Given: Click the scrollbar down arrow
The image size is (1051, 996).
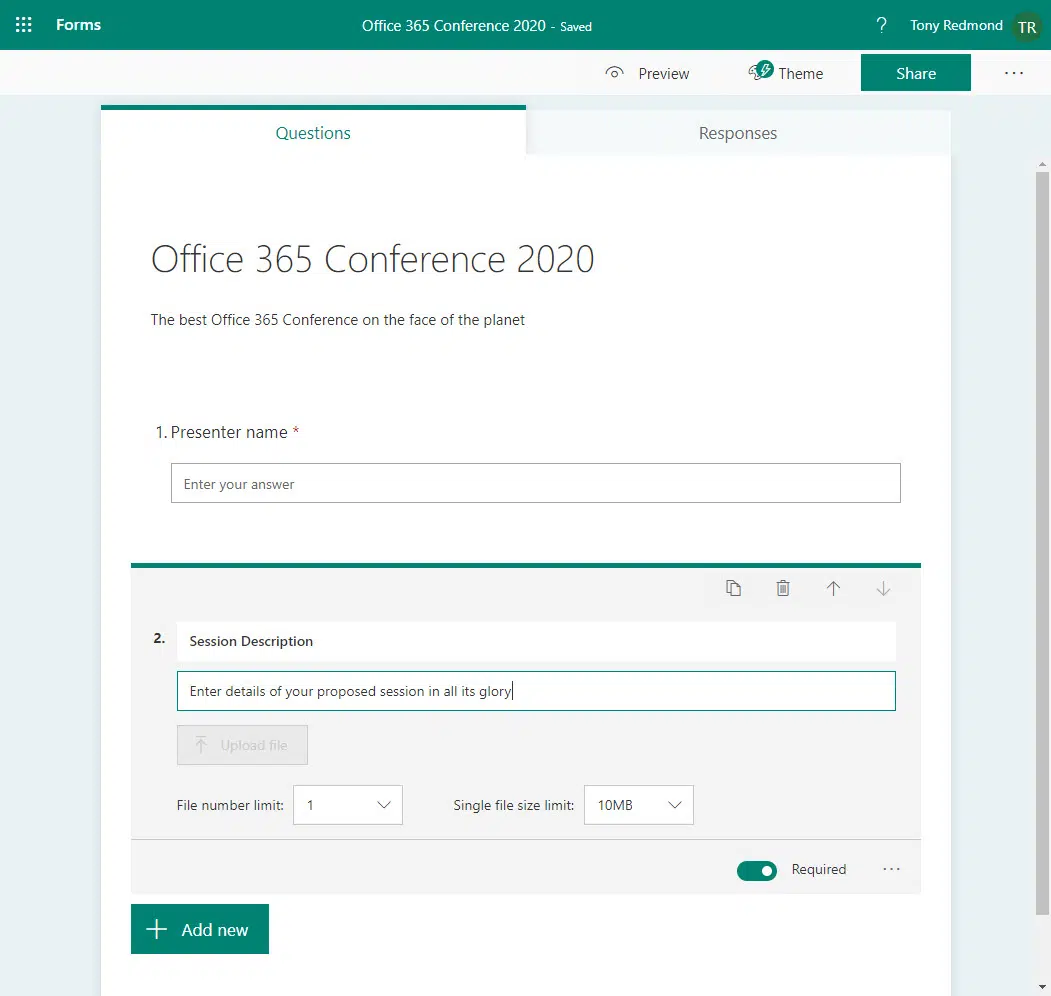Looking at the screenshot, I should (1042, 987).
